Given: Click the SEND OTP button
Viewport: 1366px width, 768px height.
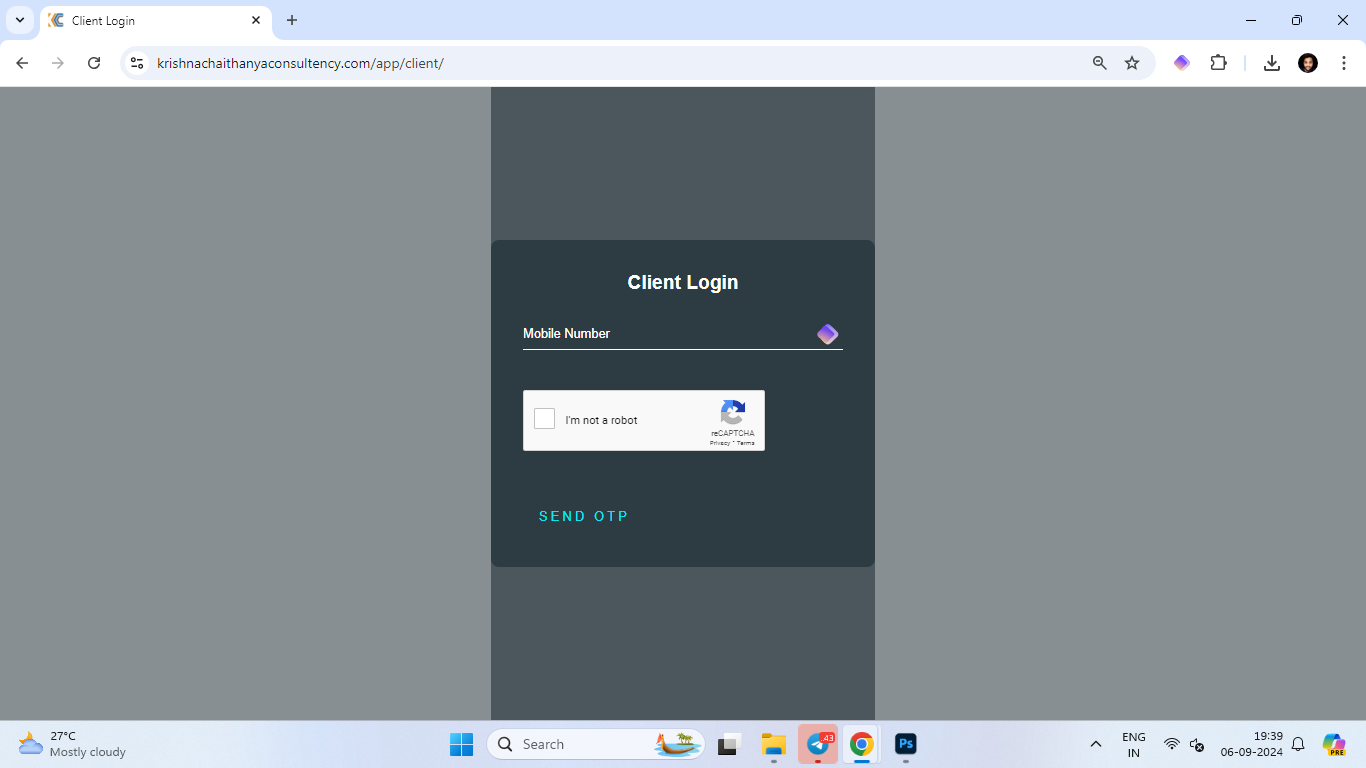Looking at the screenshot, I should coord(584,516).
